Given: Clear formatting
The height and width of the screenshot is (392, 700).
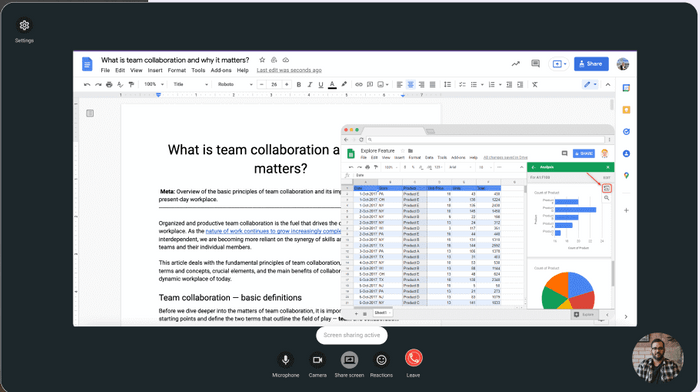Looking at the screenshot, I should pyautogui.click(x=535, y=84).
